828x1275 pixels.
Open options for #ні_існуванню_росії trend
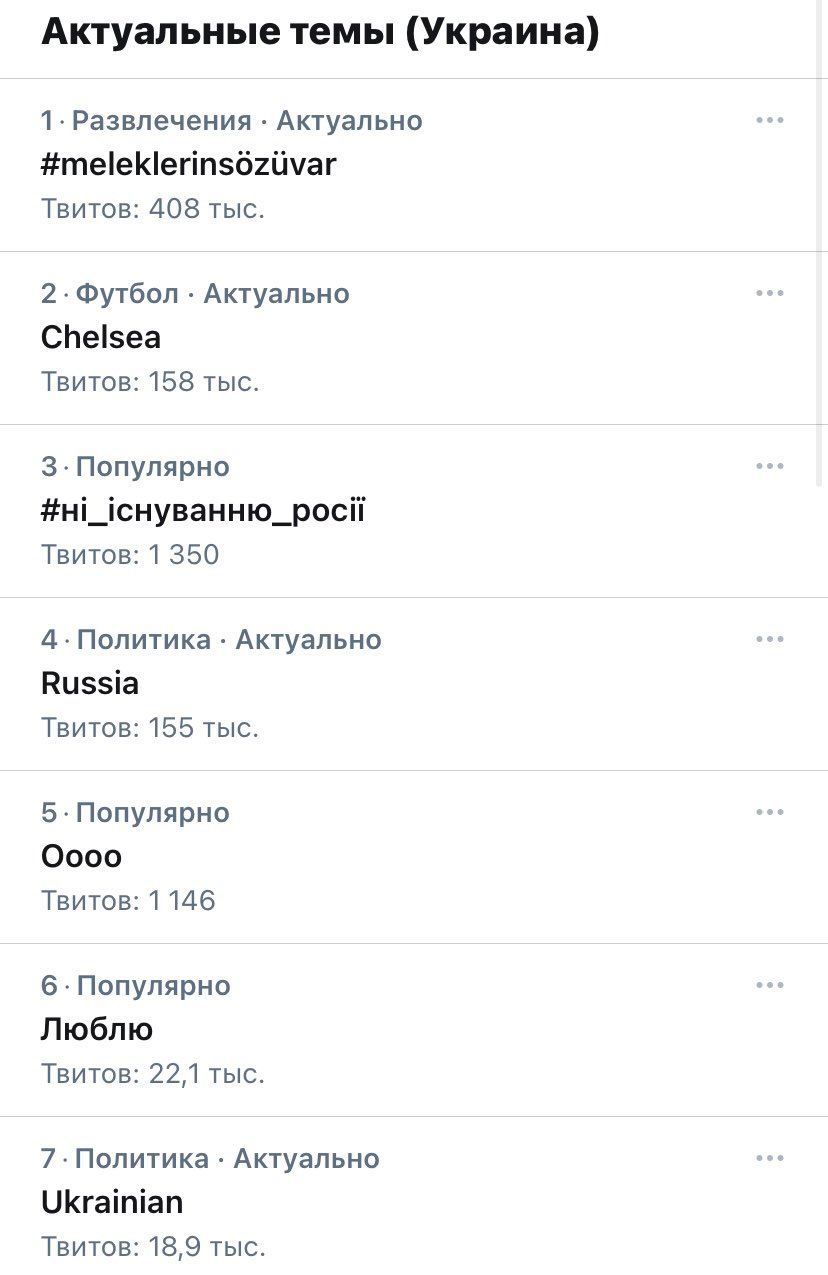tap(769, 466)
